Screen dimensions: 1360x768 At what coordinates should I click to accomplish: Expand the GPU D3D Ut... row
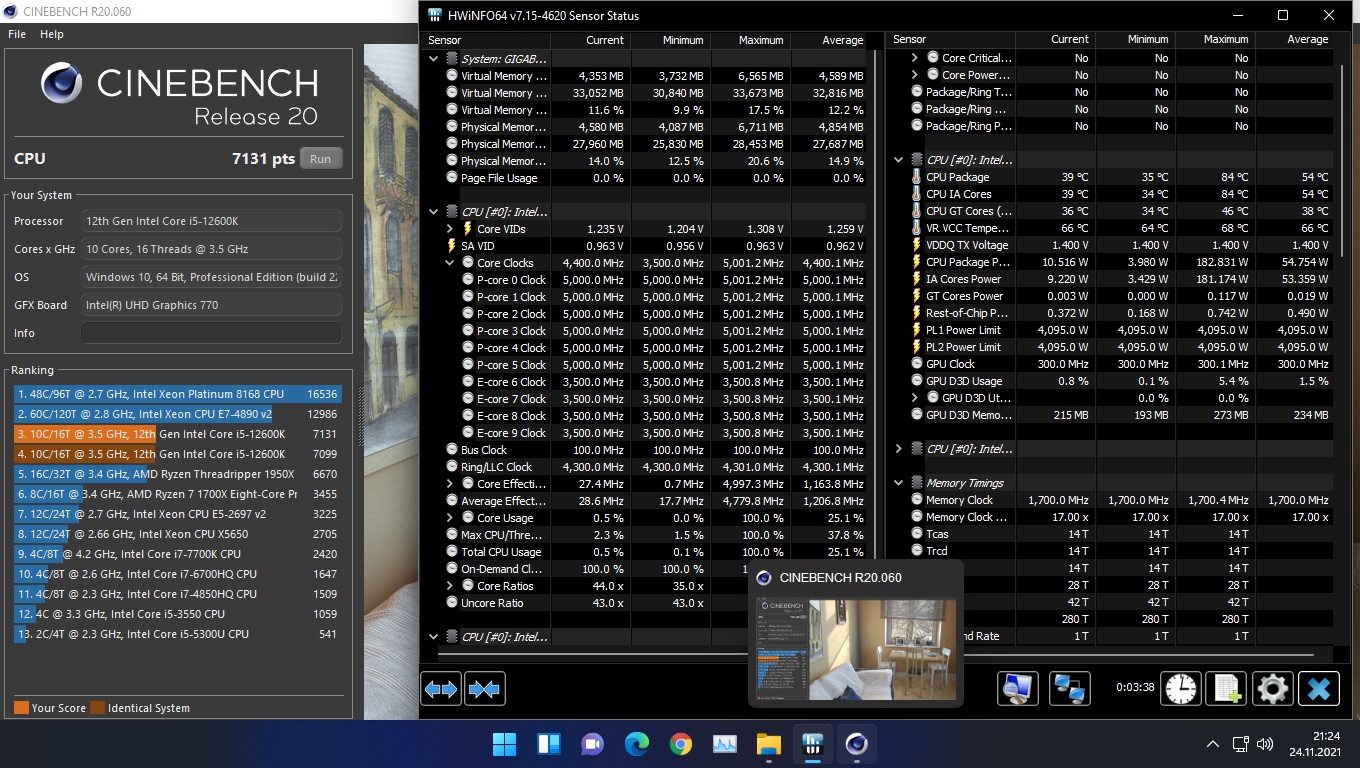pos(915,398)
